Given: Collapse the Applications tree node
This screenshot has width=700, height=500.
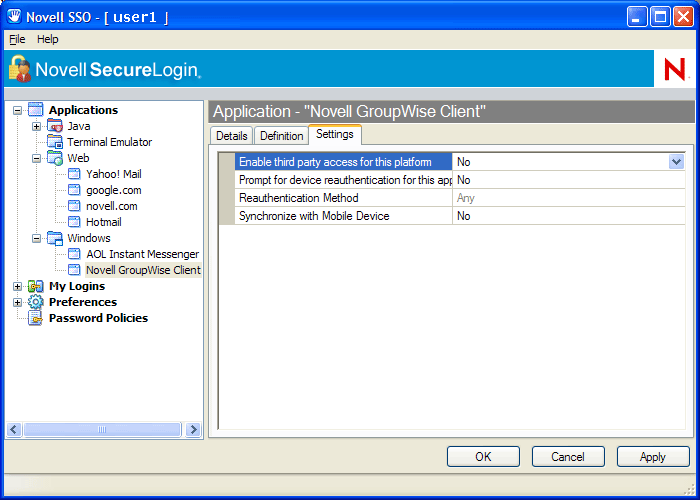Looking at the screenshot, I should 17,110.
